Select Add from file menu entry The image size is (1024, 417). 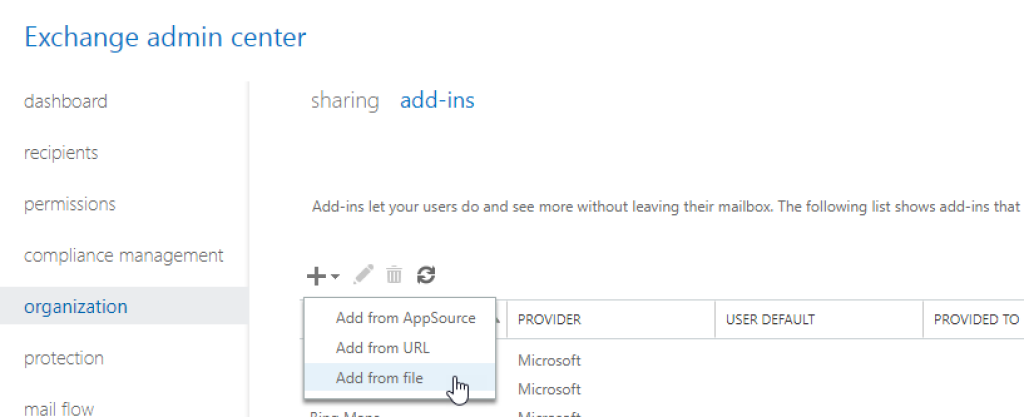tap(379, 377)
